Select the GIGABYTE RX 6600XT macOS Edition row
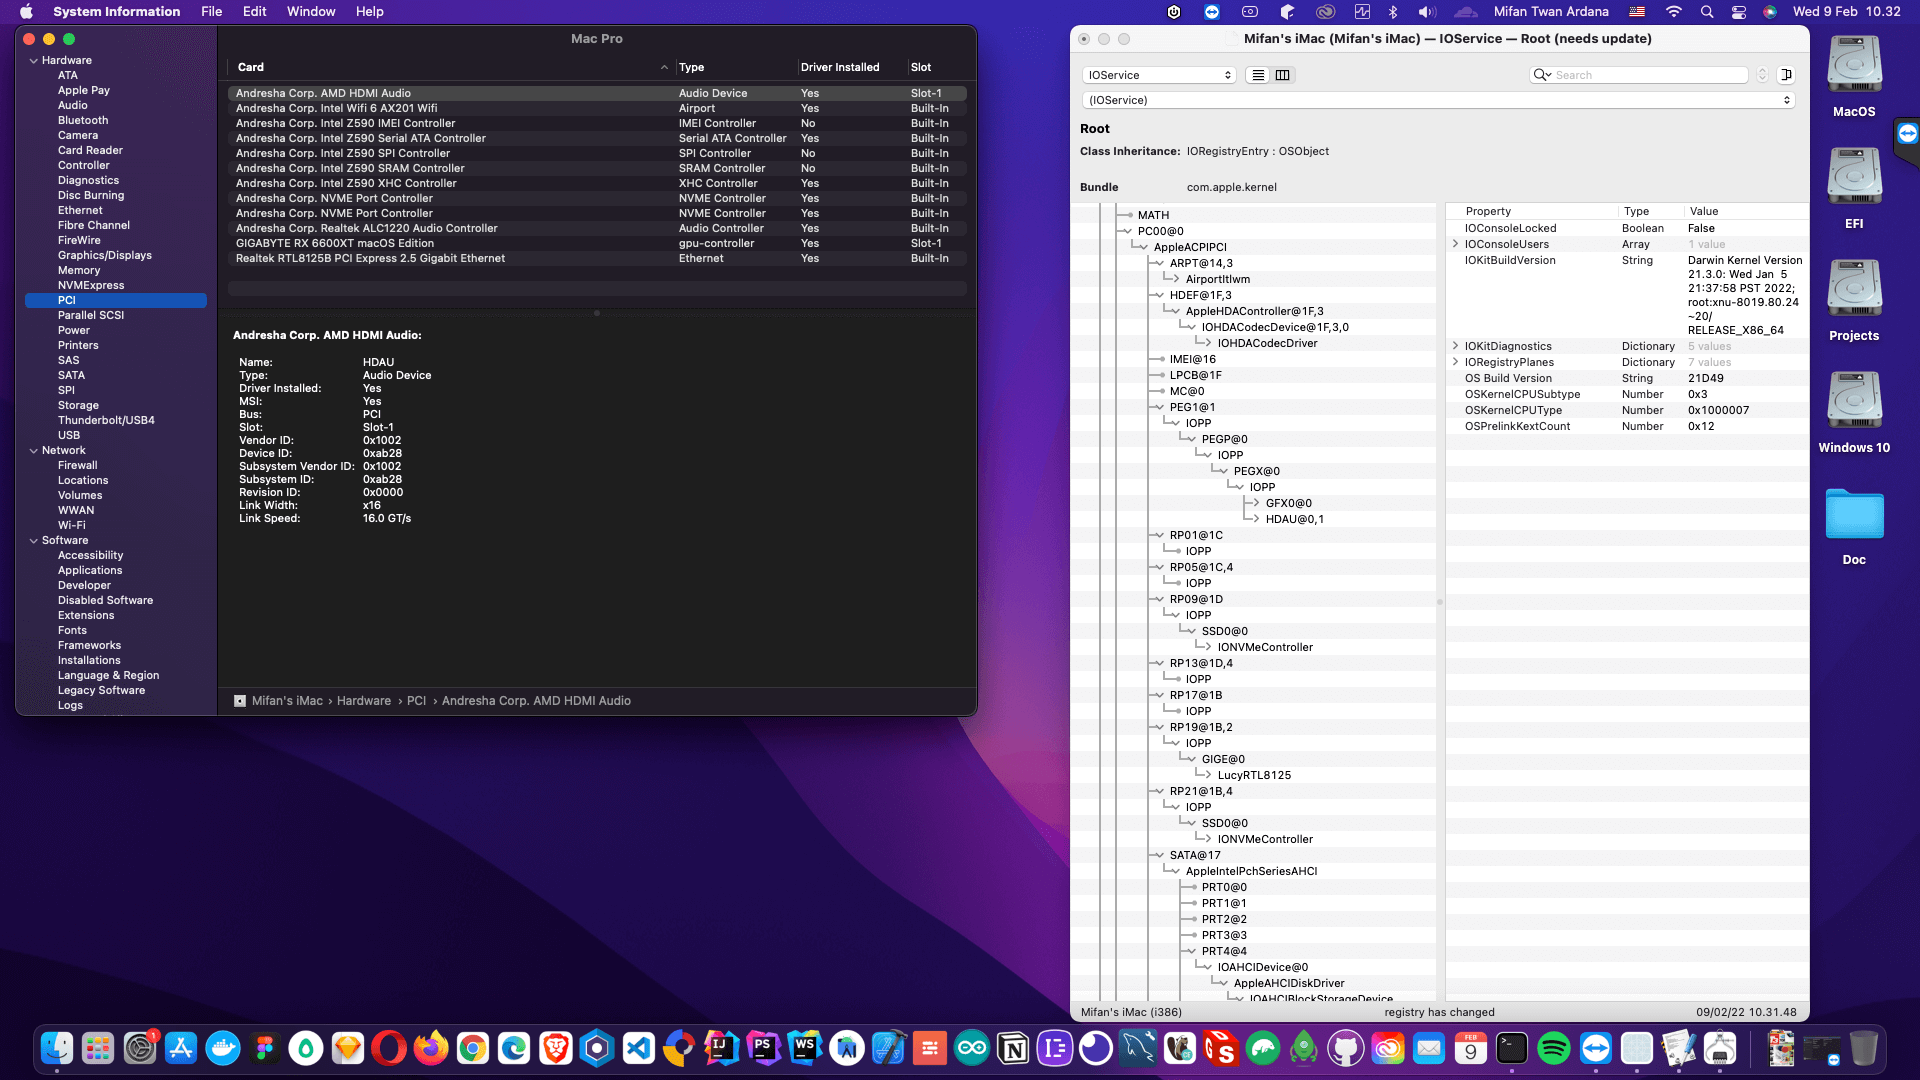Image resolution: width=1920 pixels, height=1080 pixels. click(x=597, y=243)
